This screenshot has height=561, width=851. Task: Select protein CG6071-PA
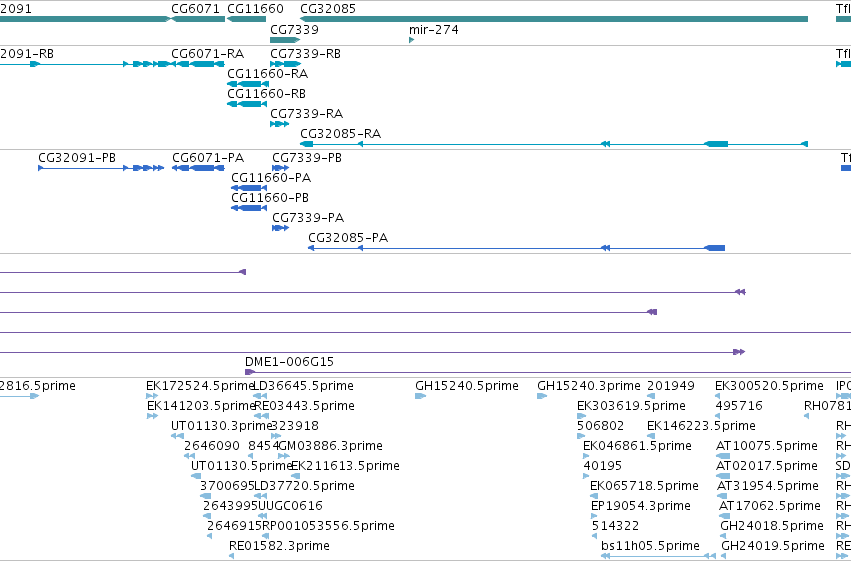(208, 158)
